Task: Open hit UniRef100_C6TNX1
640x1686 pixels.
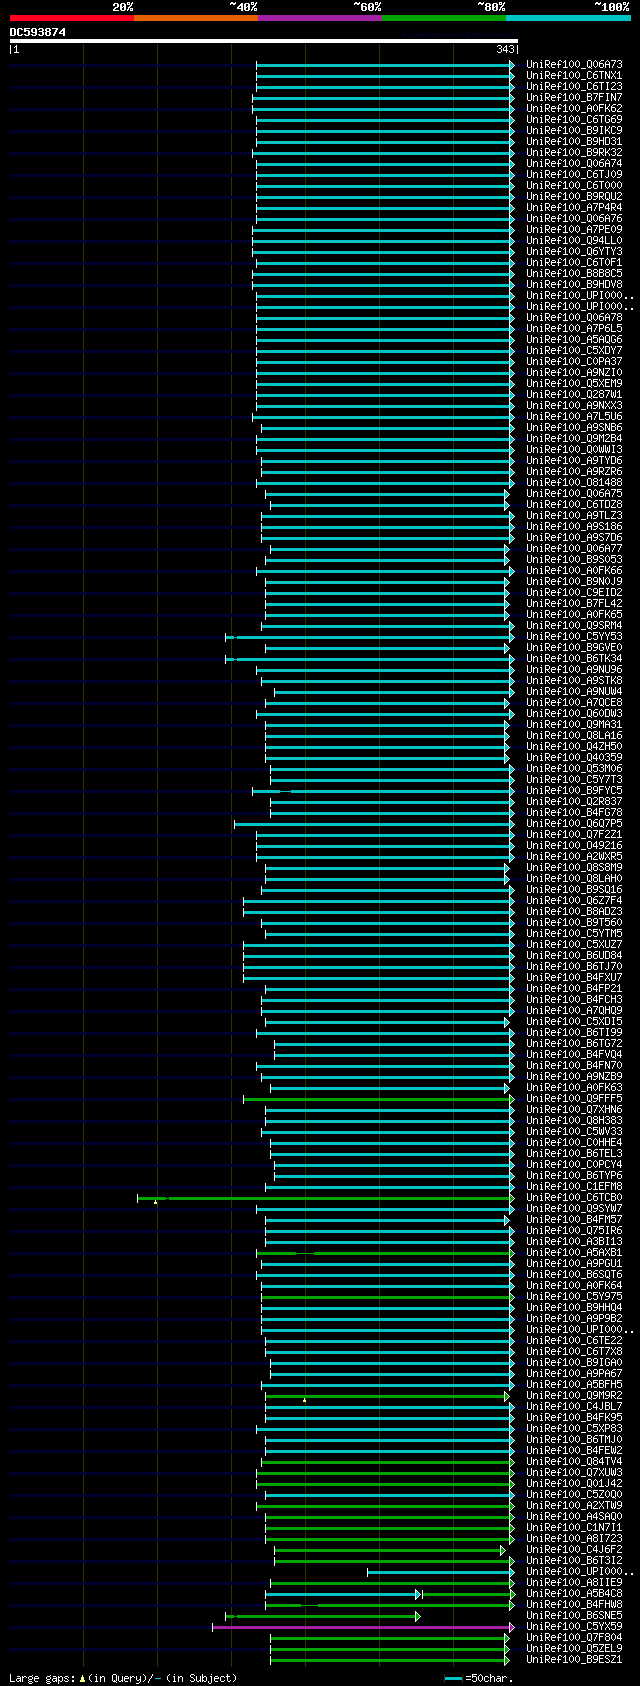Action: point(574,76)
